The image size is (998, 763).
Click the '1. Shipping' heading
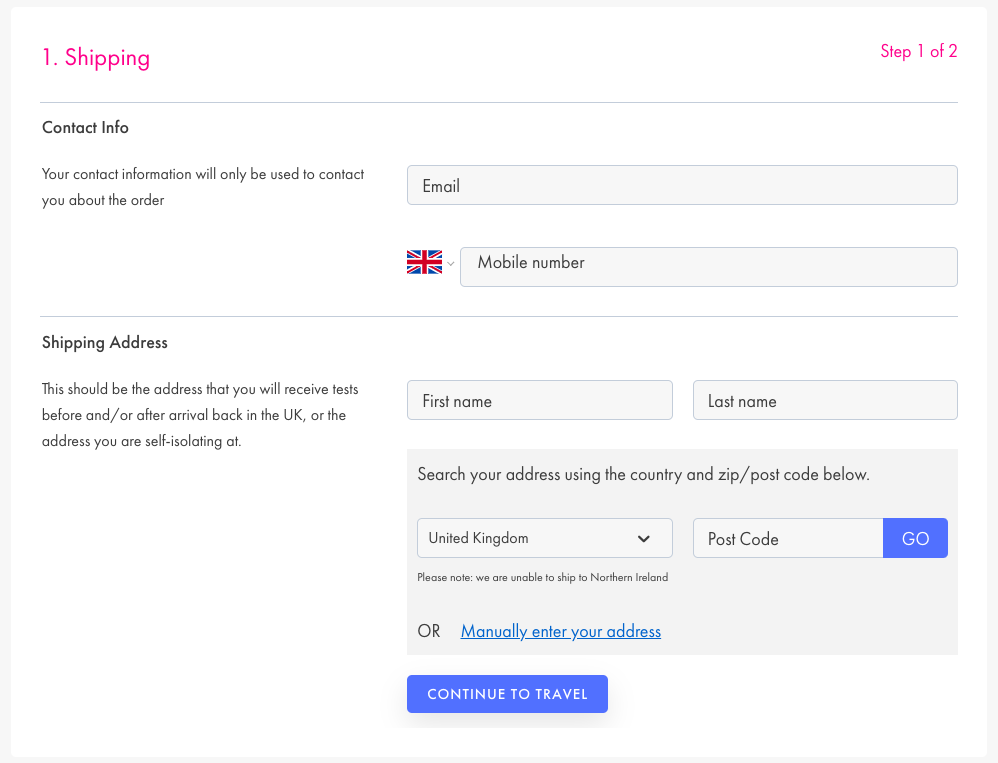[x=96, y=58]
